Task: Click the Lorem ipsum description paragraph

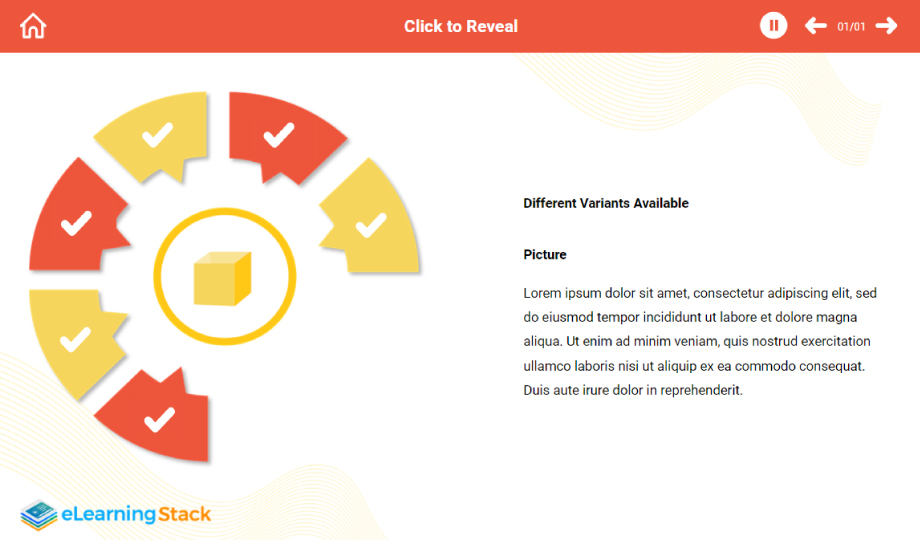Action: (699, 341)
